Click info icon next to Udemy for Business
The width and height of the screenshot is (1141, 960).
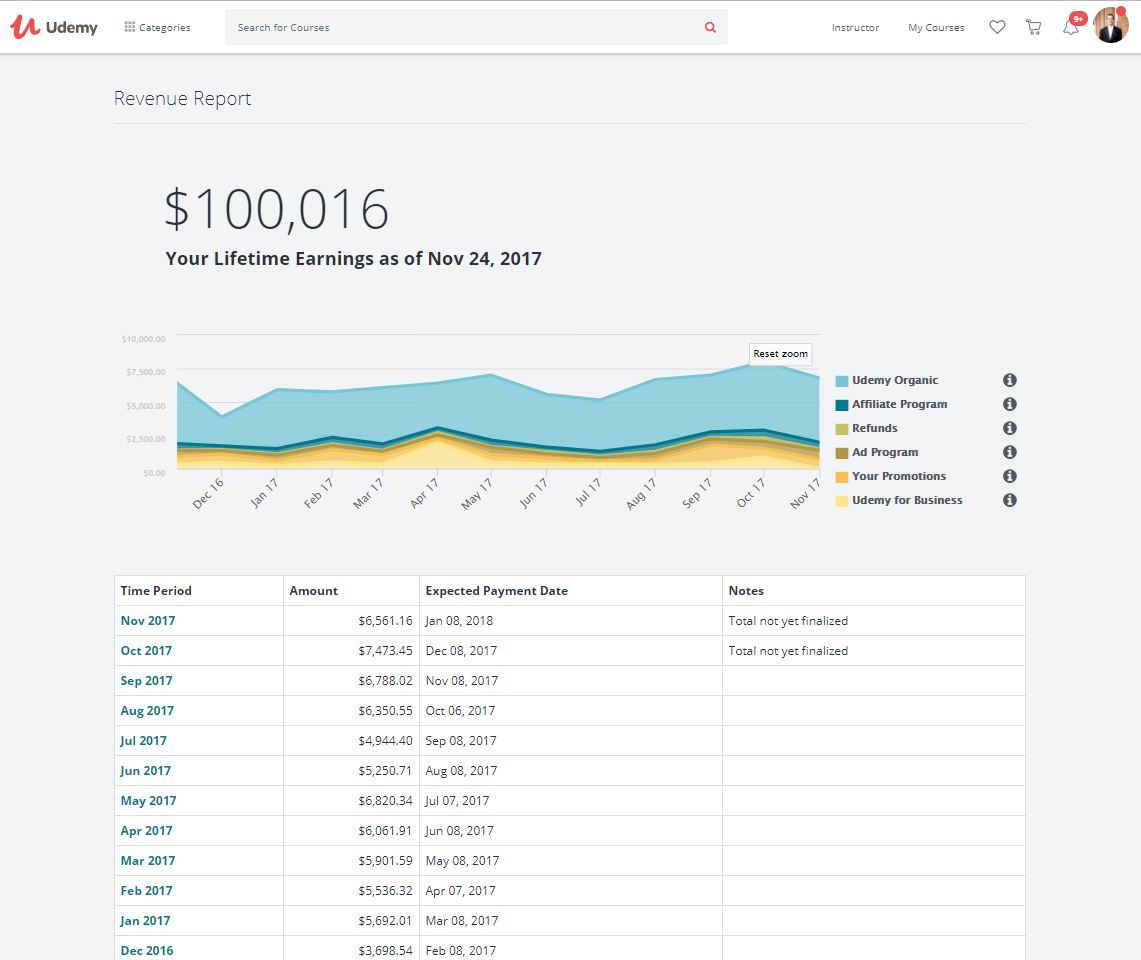(1009, 500)
